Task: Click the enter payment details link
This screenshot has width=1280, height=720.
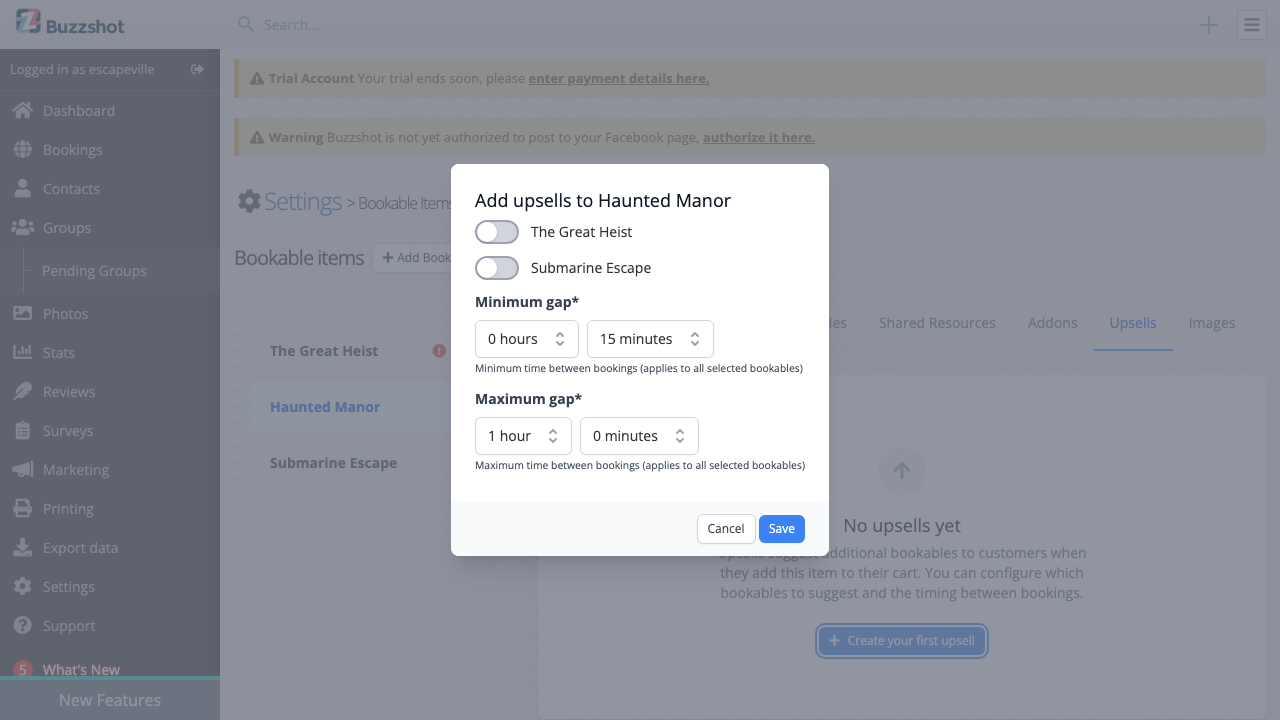Action: tap(618, 78)
